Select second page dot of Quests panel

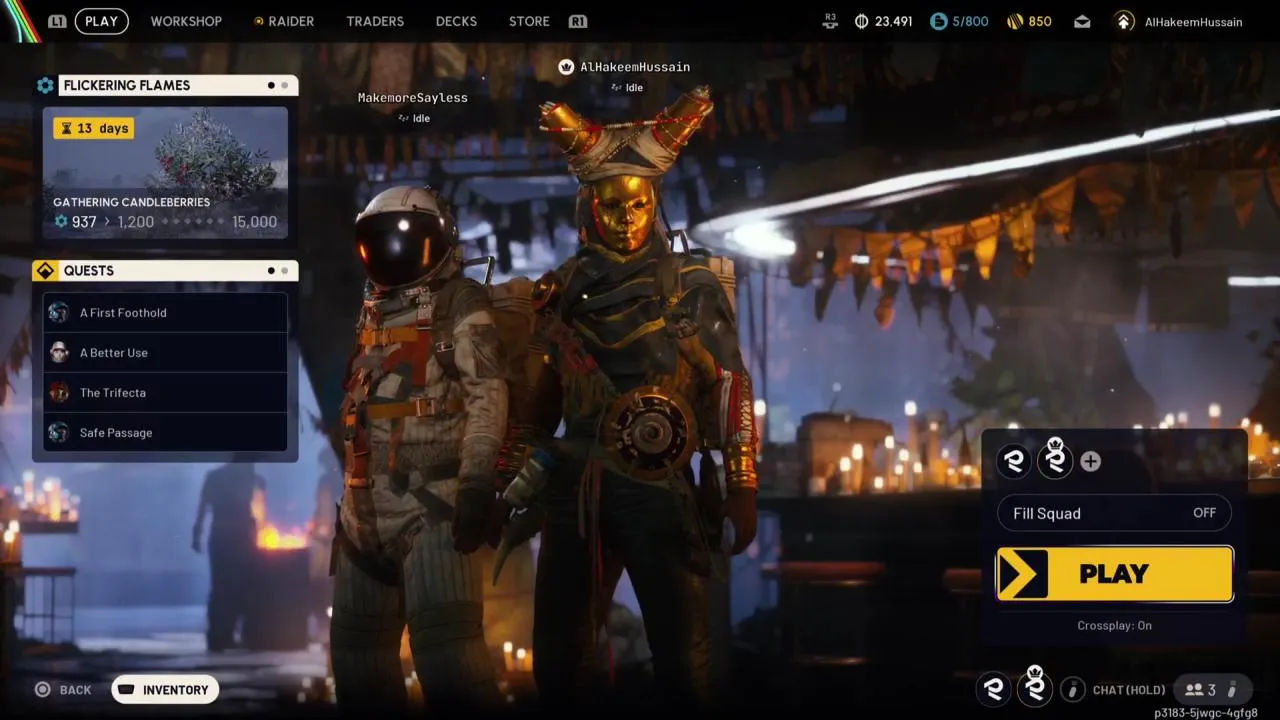click(285, 271)
